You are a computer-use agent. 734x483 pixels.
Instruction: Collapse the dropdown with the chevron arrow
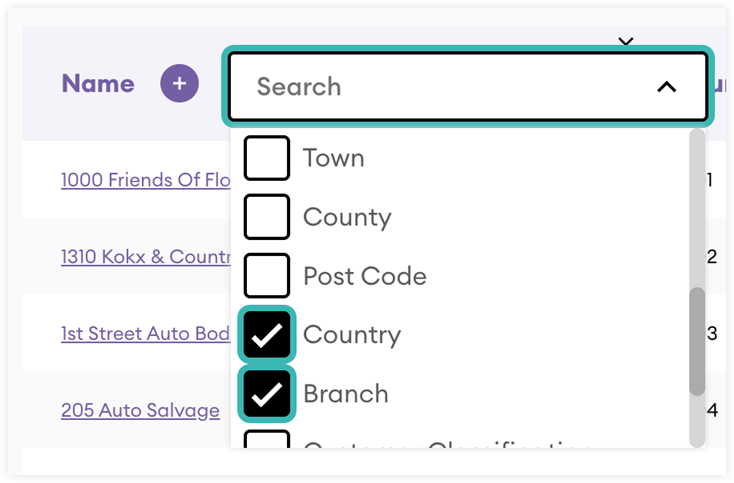(667, 87)
